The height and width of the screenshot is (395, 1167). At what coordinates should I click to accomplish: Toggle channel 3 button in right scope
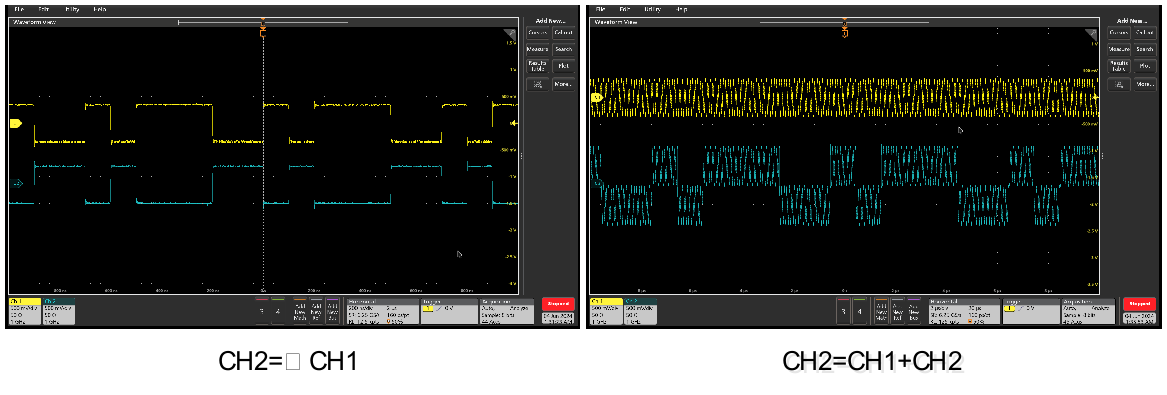842,311
